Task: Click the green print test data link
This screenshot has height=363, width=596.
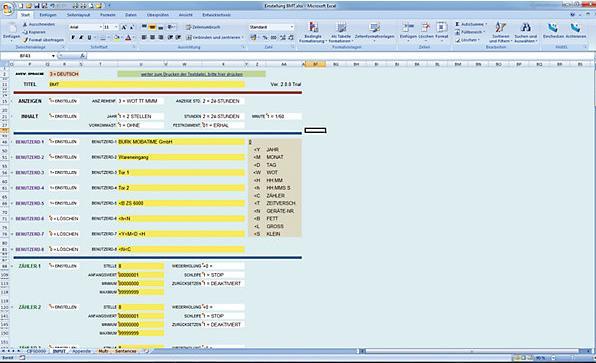Action: click(192, 74)
